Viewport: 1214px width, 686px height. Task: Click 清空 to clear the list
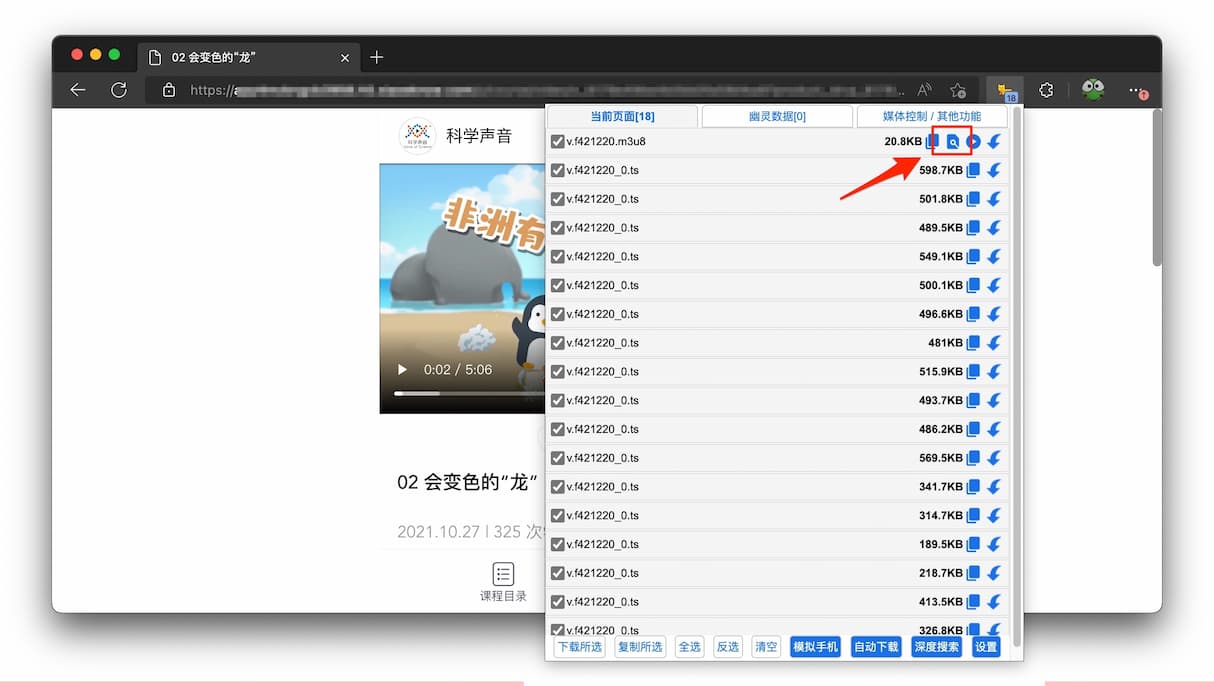(x=766, y=647)
